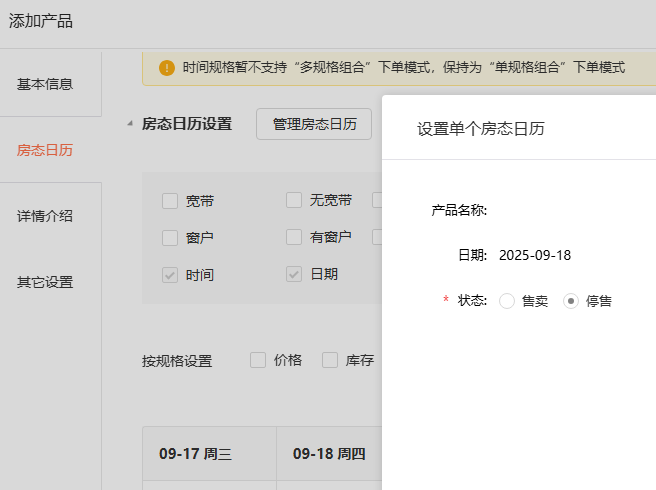Toggle the checked 日期 checkbox
Viewport: 656px width, 490px height.
294,274
